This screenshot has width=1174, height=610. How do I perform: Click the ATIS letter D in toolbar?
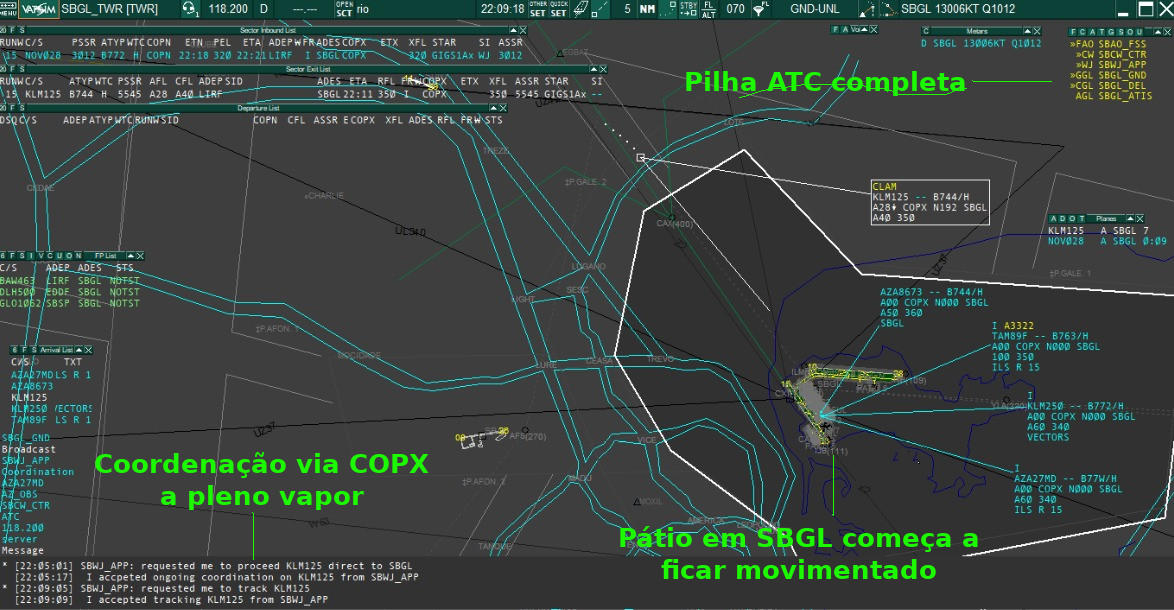(264, 9)
